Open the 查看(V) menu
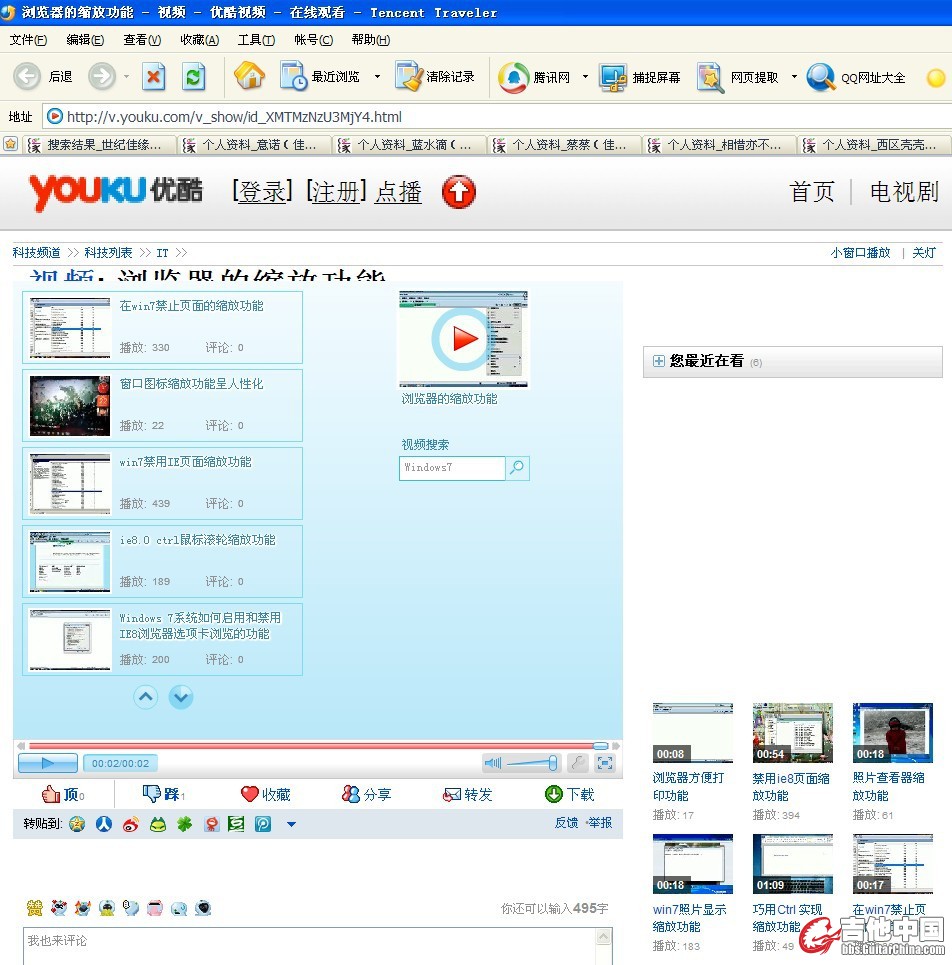This screenshot has height=965, width=952. coord(142,40)
